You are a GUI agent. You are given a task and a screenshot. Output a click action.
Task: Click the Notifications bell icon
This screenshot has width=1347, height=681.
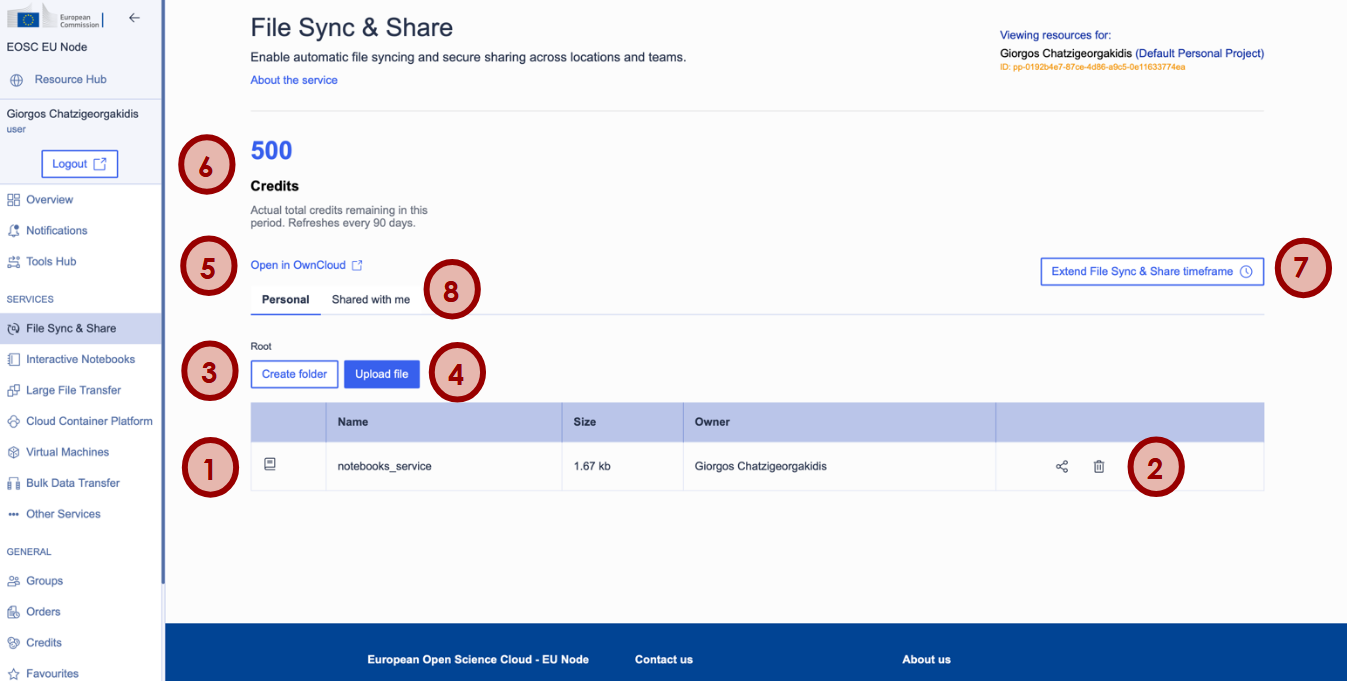pyautogui.click(x=14, y=231)
